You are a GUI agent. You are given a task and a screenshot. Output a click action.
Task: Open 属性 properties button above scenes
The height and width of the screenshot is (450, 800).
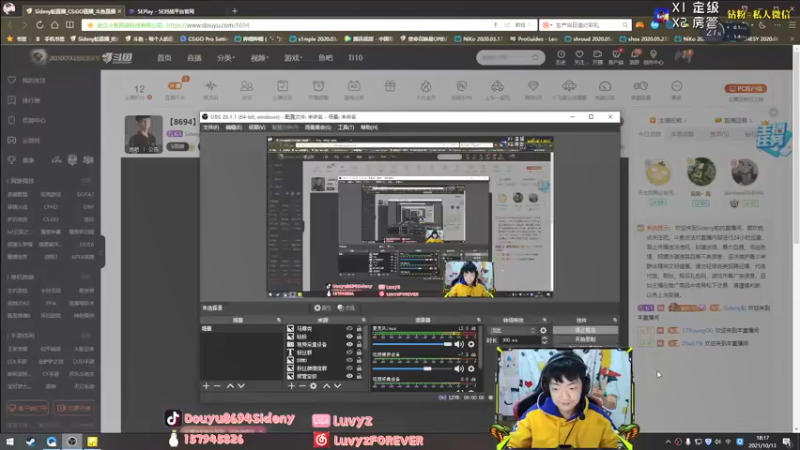coord(322,308)
